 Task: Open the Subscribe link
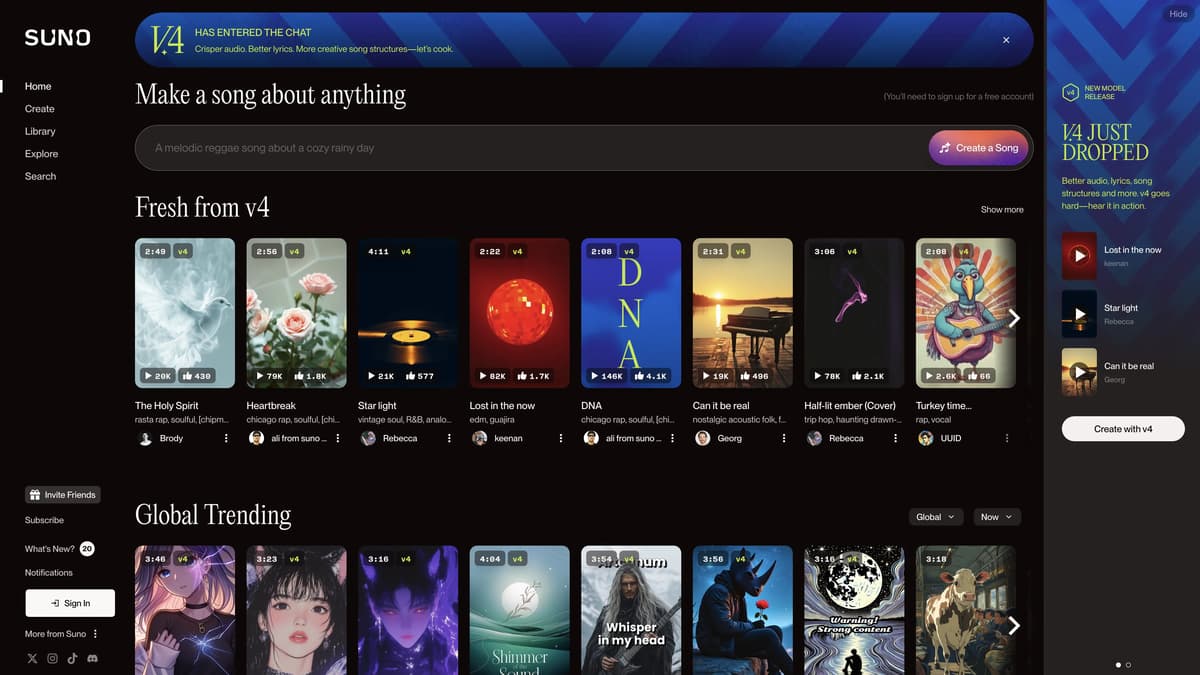point(44,520)
